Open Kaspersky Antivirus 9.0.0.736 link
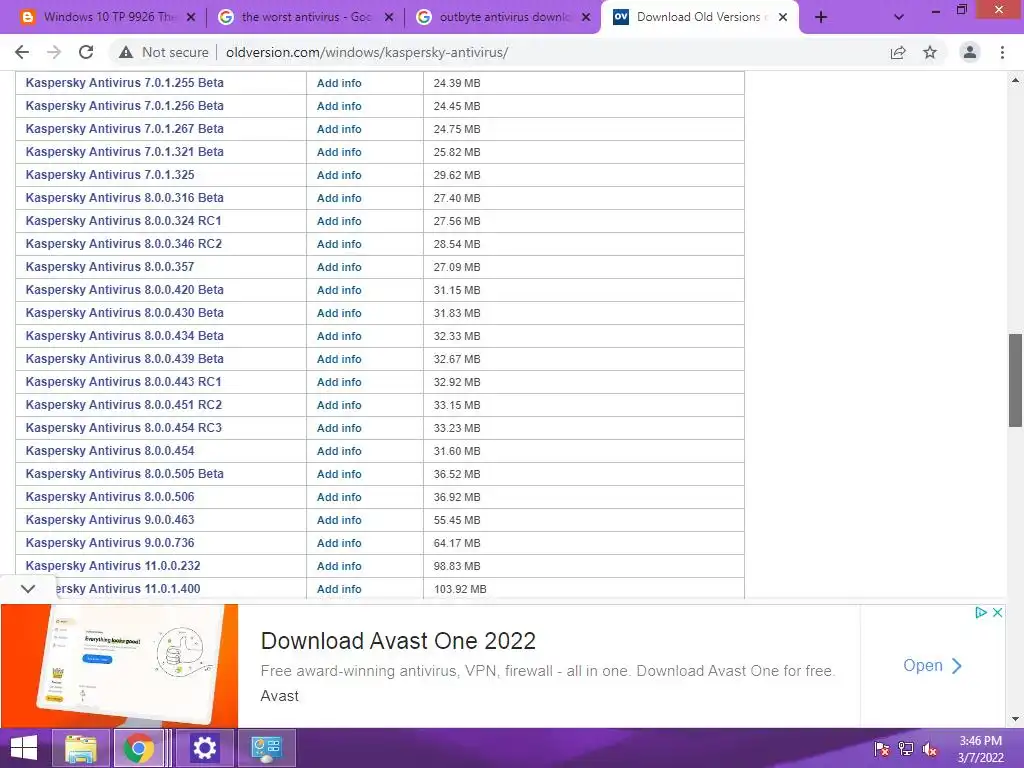This screenshot has width=1024, height=768. [110, 543]
